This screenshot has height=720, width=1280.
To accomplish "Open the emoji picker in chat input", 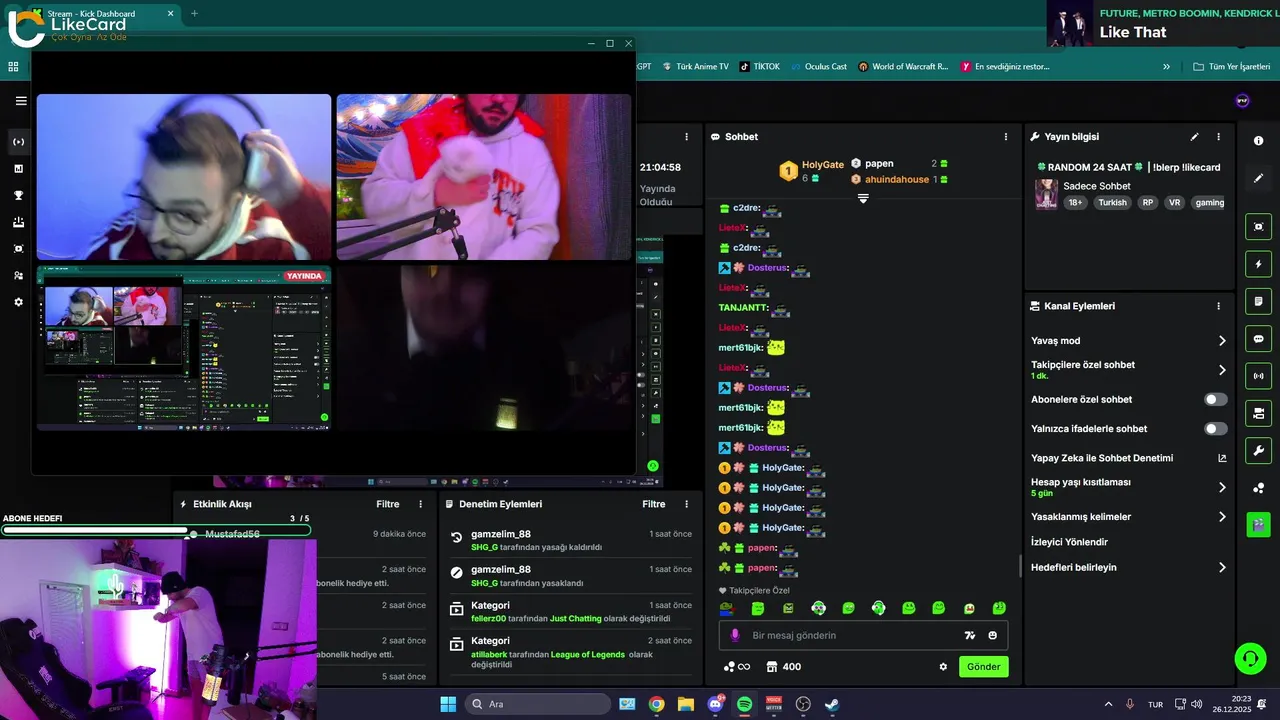I will [x=992, y=635].
